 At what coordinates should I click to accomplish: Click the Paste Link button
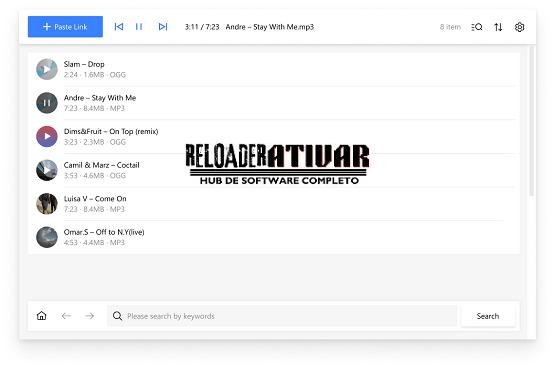coord(65,27)
